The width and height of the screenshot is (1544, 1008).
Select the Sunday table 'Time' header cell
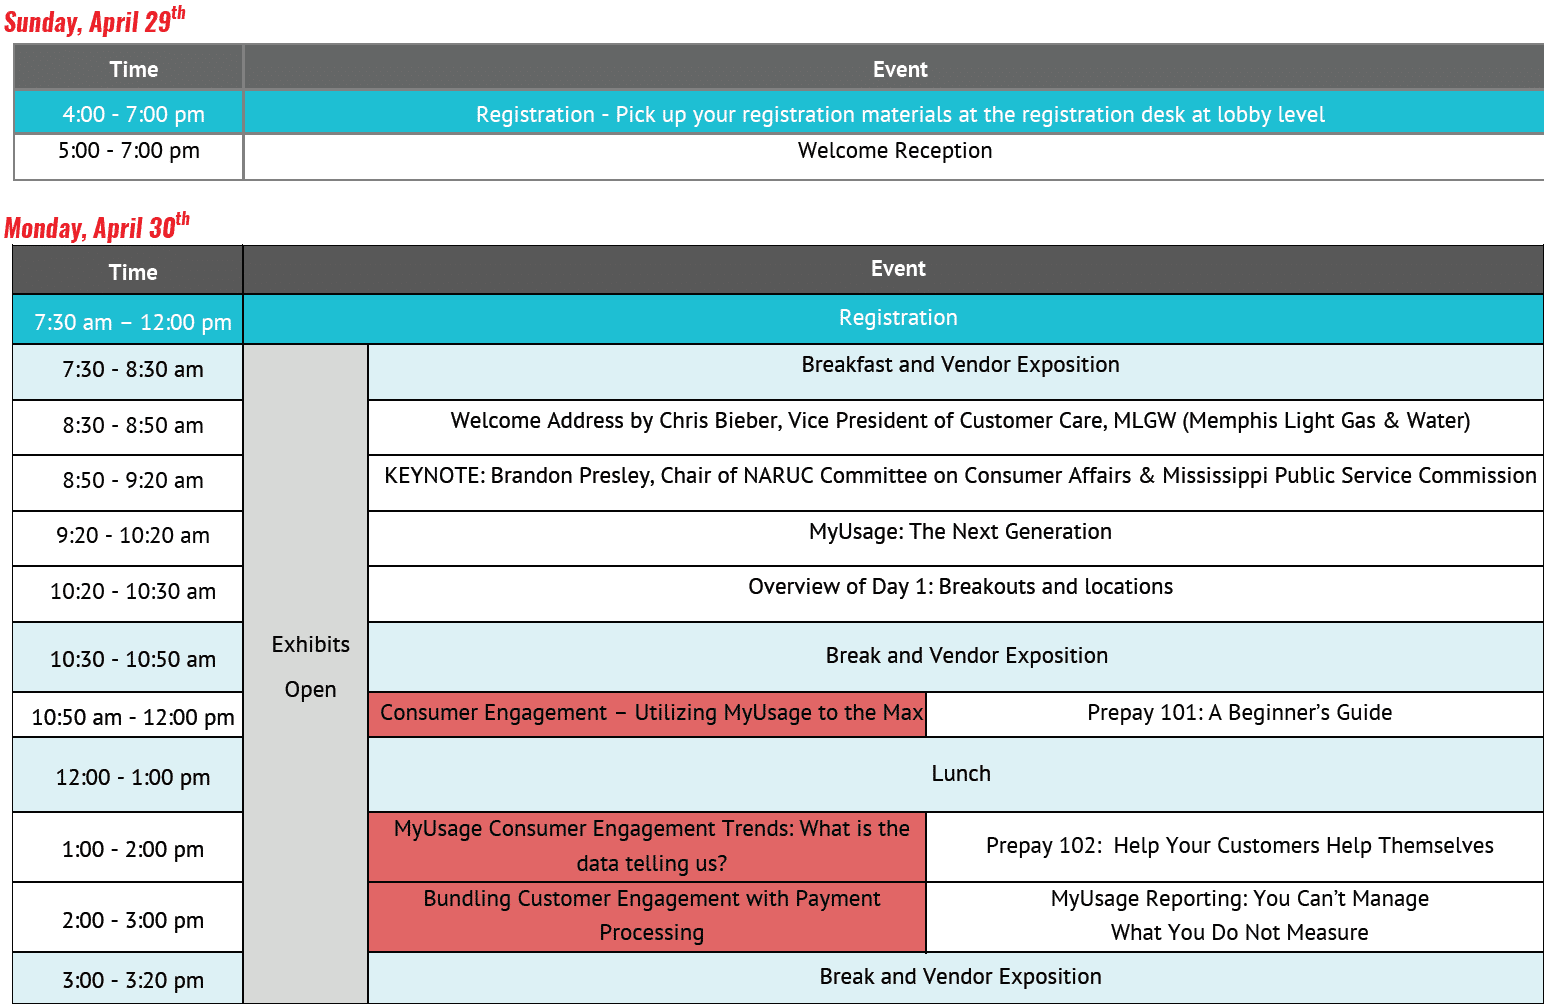point(129,68)
